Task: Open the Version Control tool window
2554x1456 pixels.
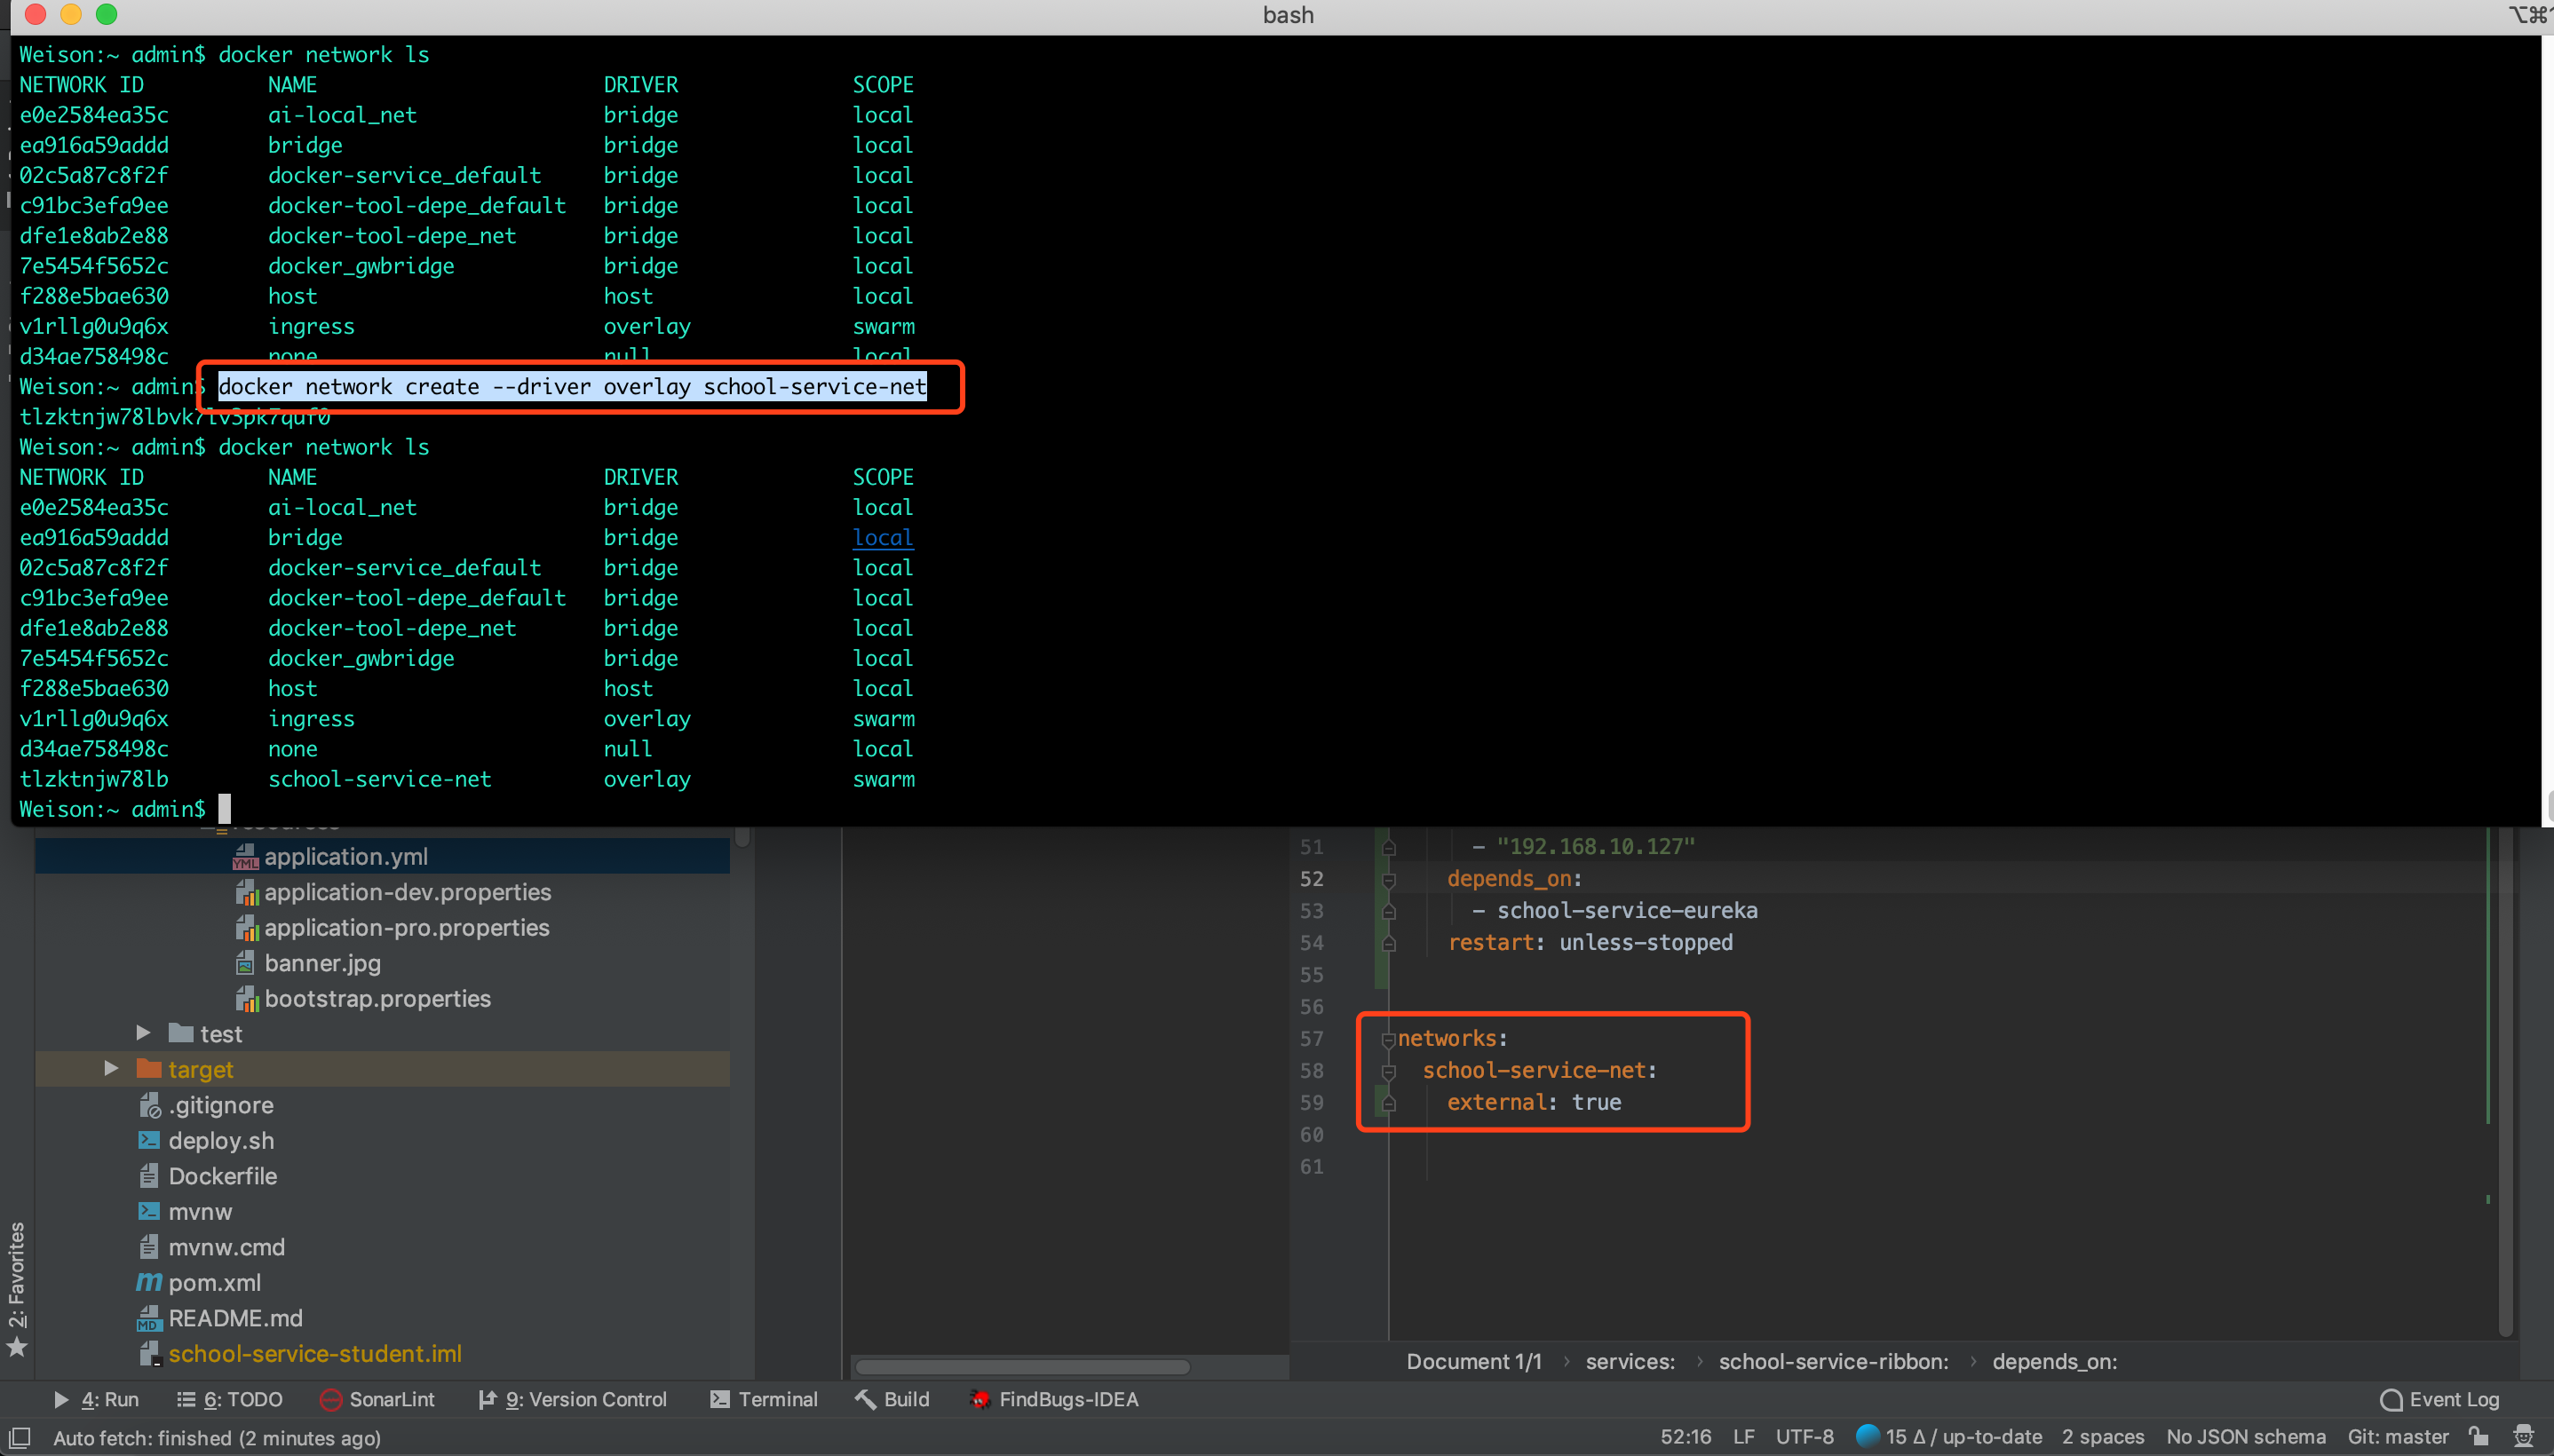Action: pos(573,1399)
